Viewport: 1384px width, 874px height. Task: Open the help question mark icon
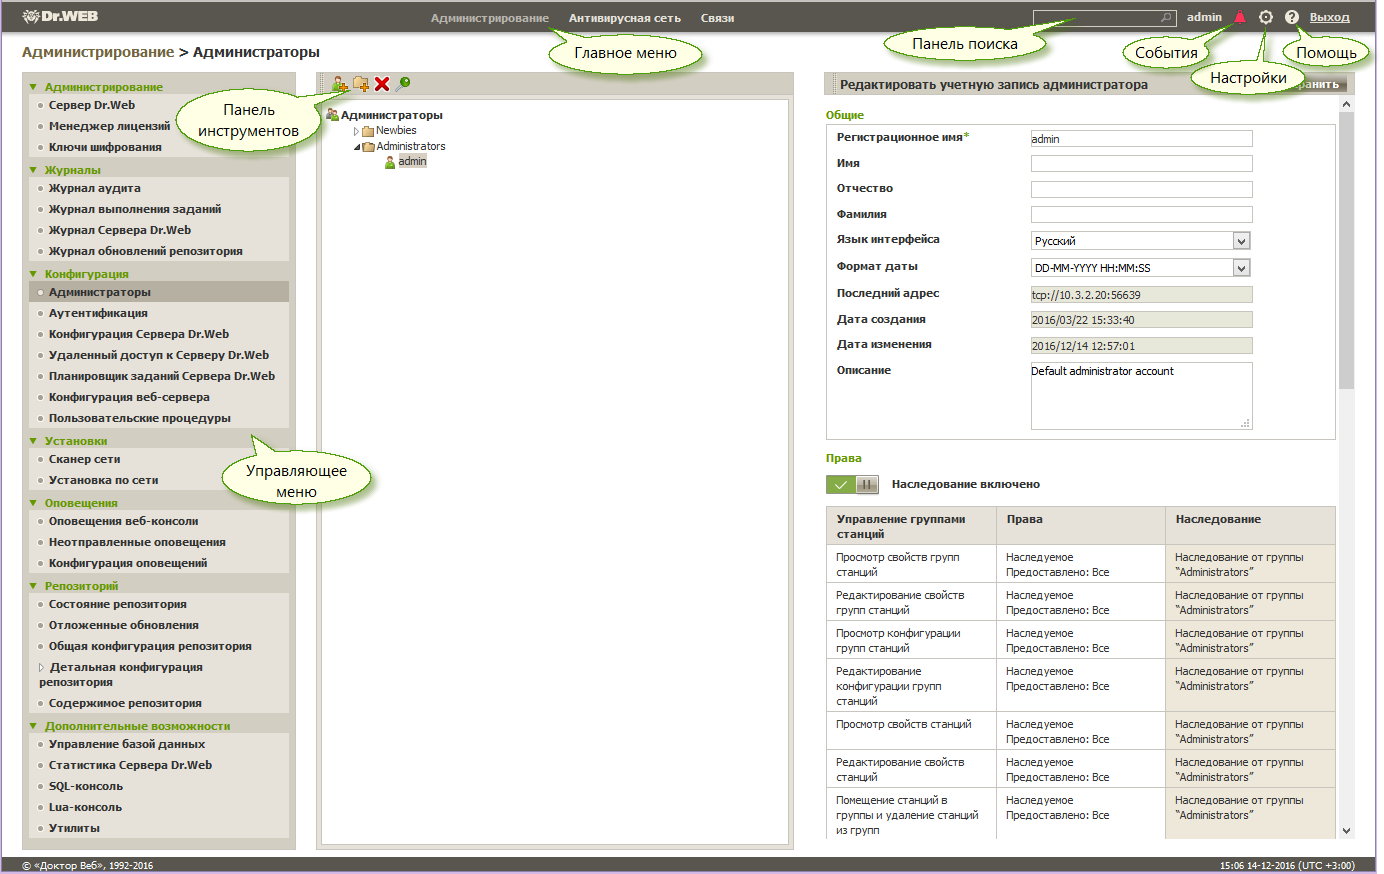click(x=1292, y=17)
